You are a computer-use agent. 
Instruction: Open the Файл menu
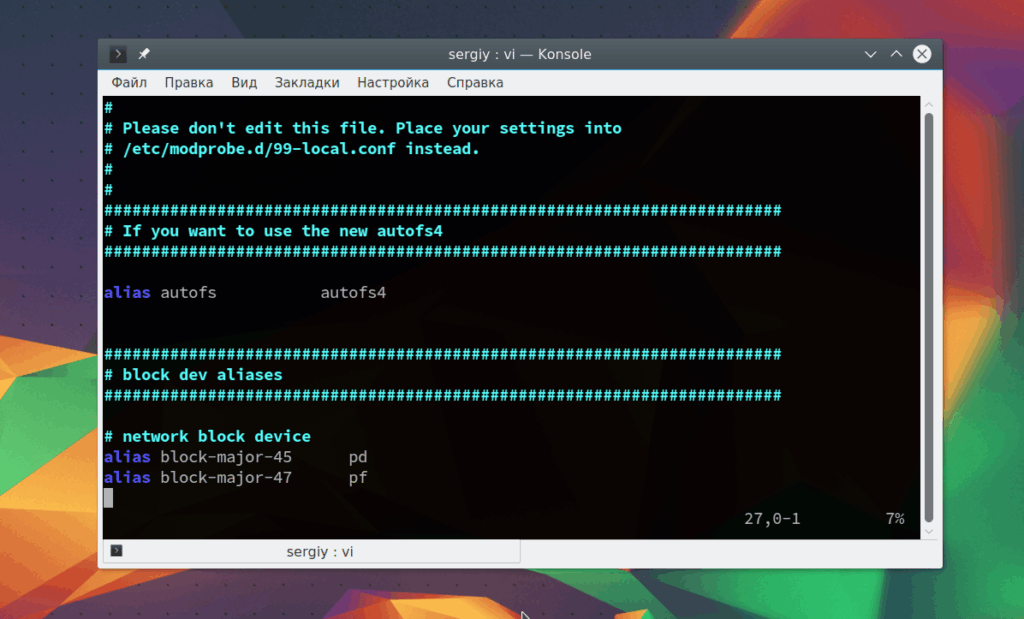pos(129,82)
